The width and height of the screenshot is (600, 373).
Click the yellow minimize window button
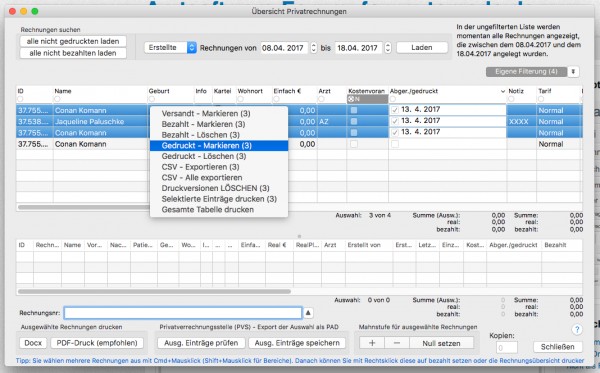pyautogui.click(x=23, y=11)
